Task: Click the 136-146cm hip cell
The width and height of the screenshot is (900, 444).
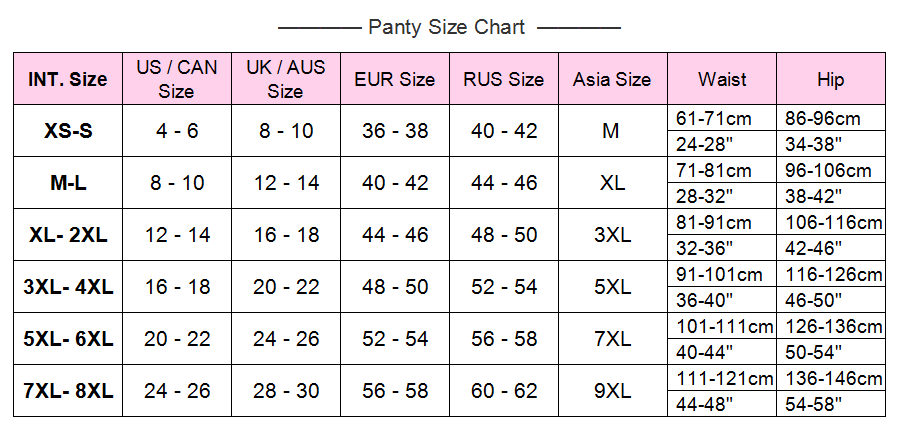Action: (x=831, y=378)
